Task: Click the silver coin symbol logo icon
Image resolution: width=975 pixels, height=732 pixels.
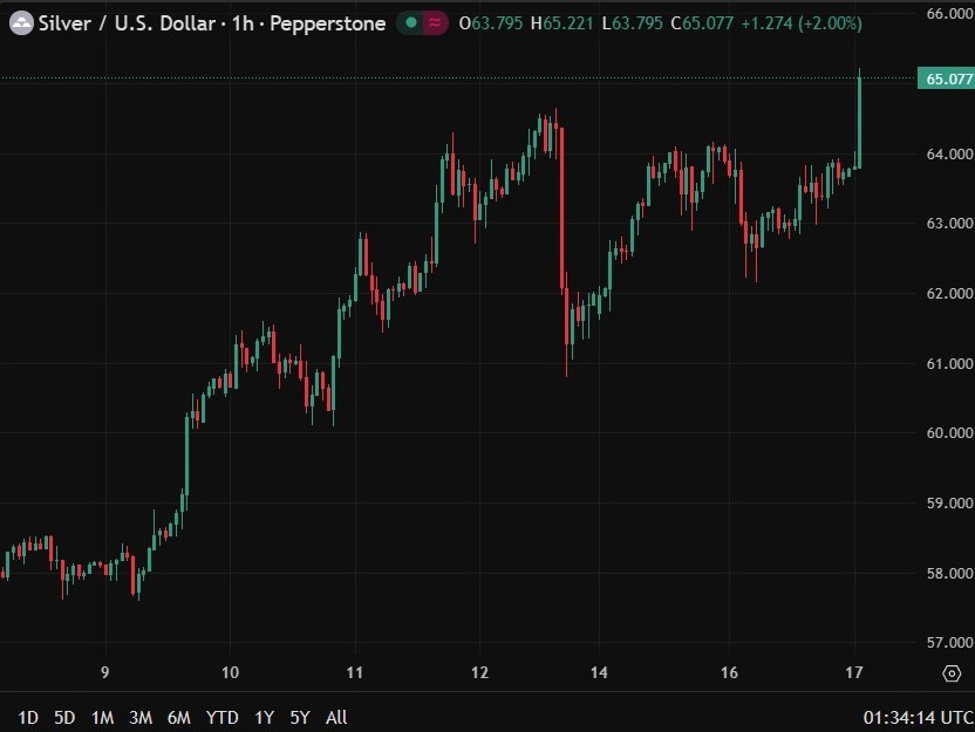Action: [x=20, y=22]
